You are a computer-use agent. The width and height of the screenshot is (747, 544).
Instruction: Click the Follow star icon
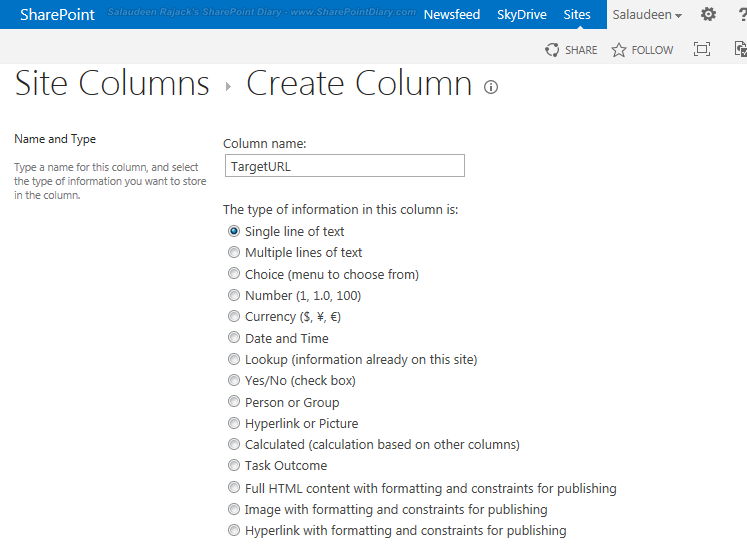(619, 50)
